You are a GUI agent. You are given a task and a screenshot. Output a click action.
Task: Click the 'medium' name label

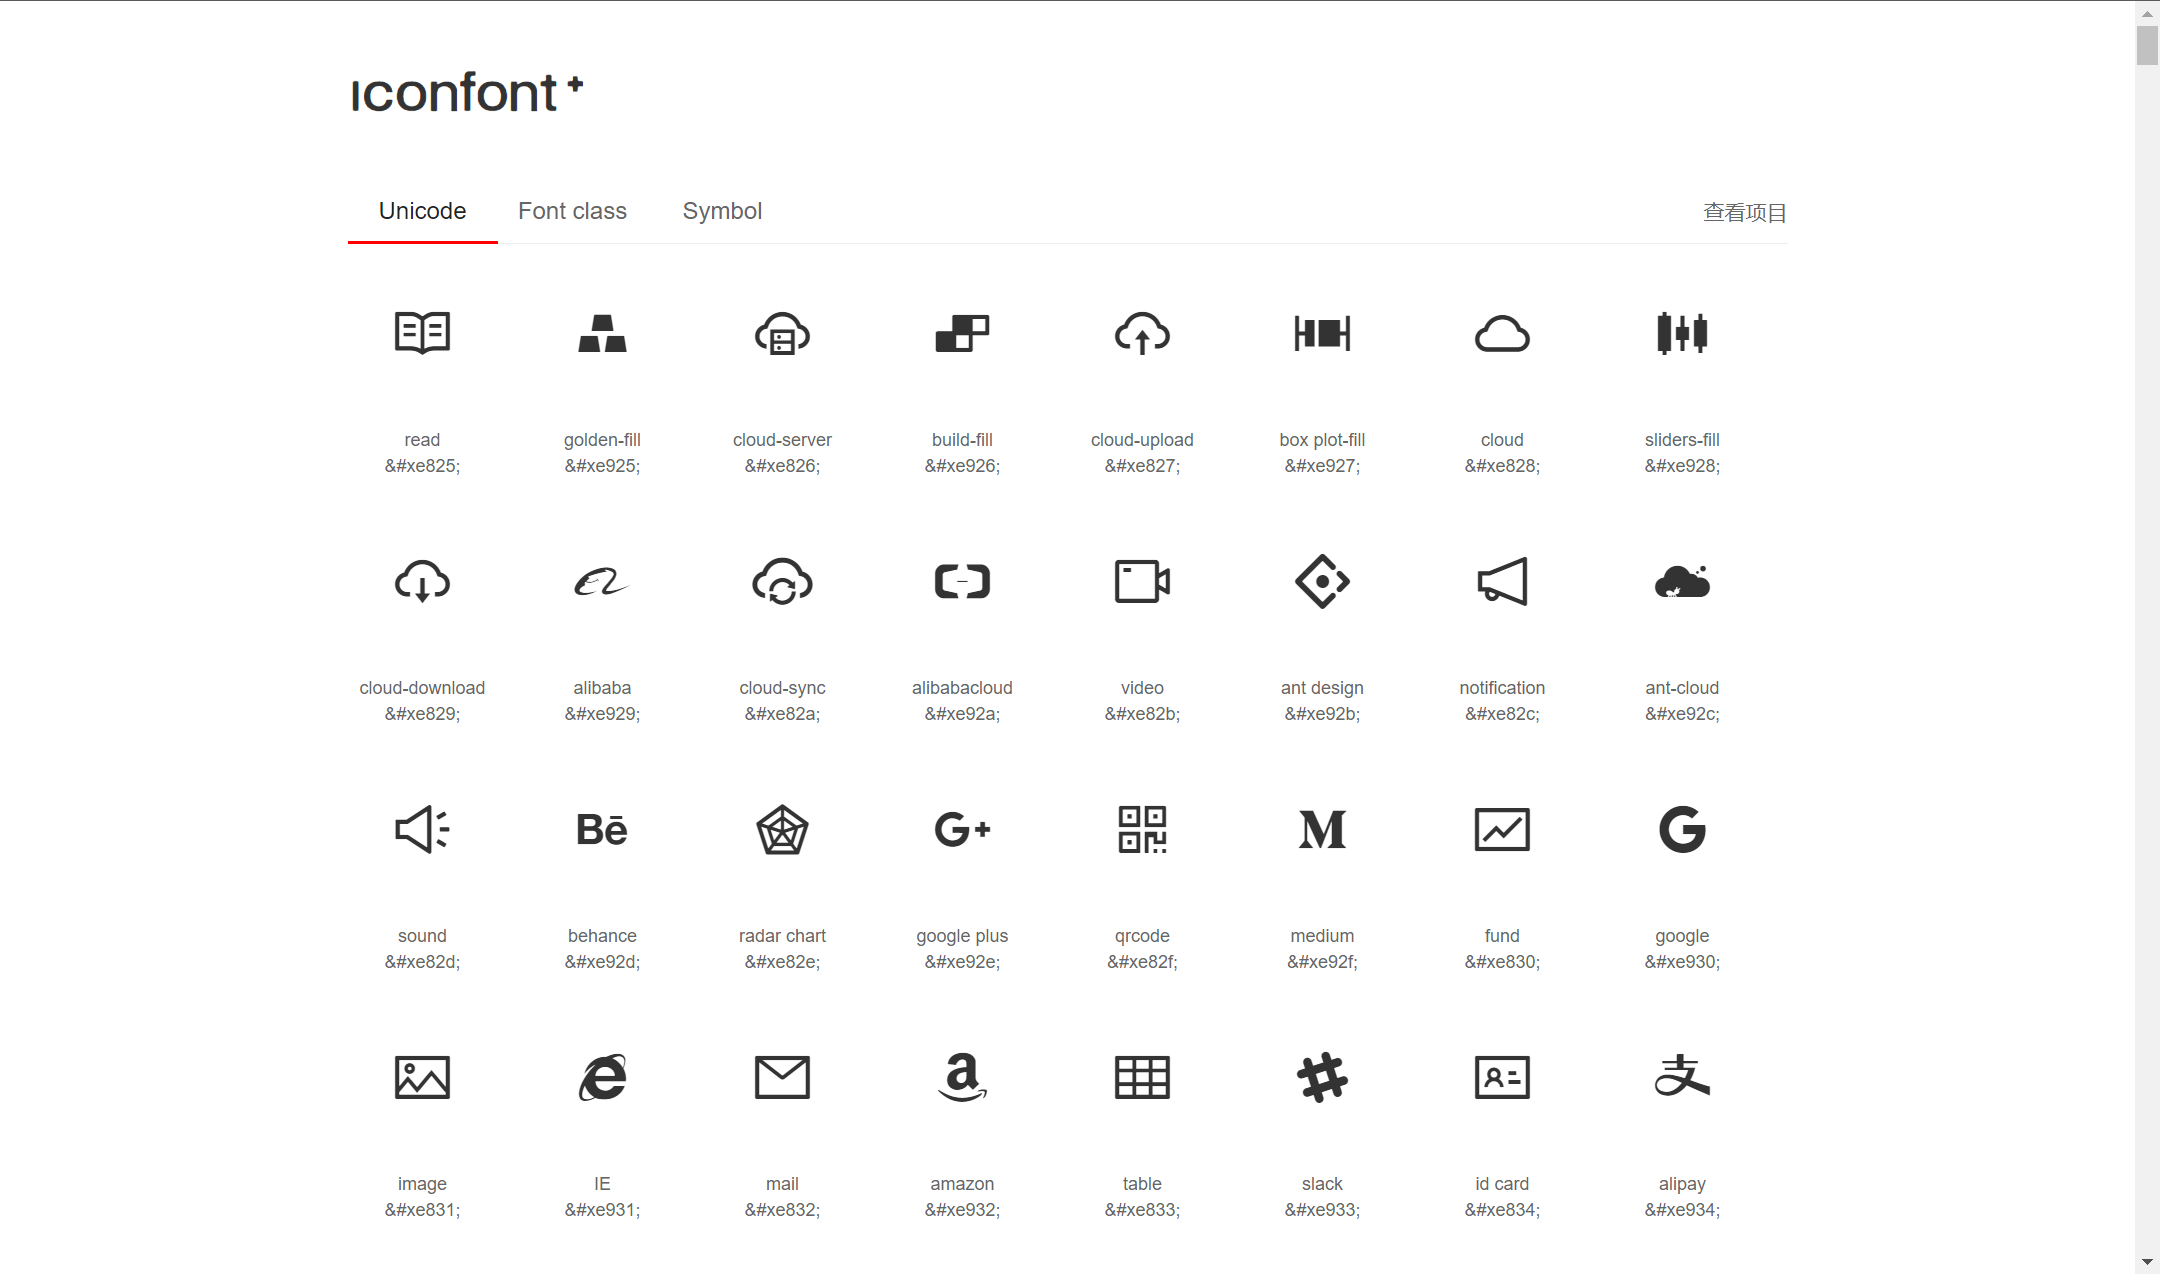pos(1322,936)
